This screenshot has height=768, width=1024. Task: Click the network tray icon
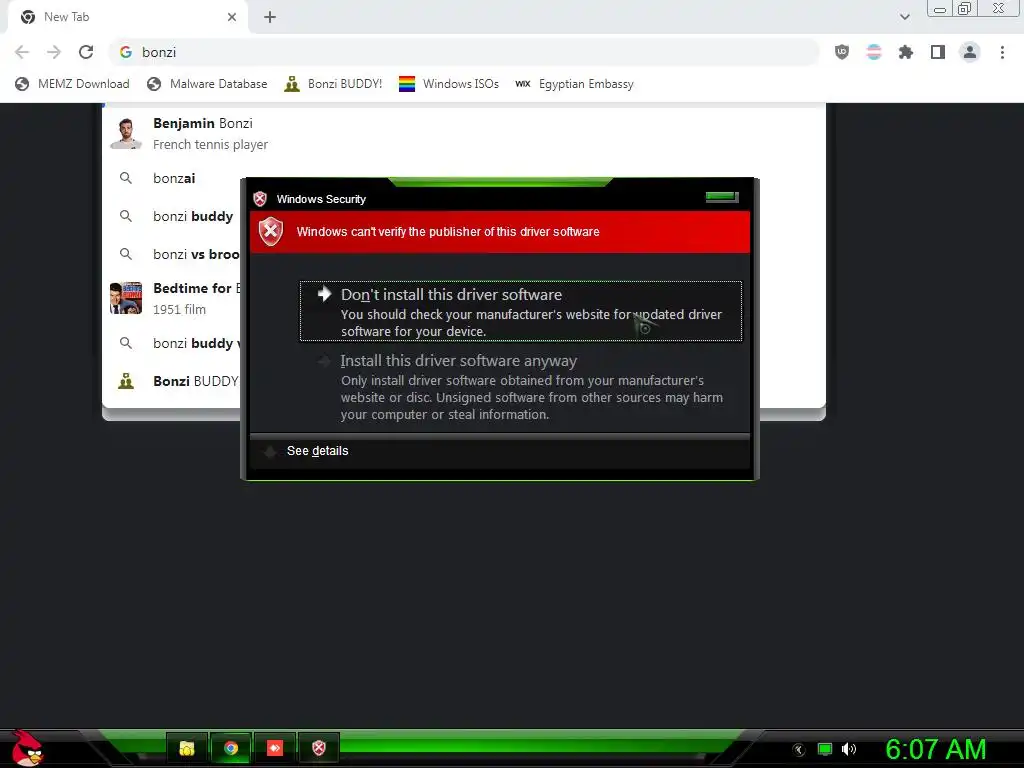(825, 749)
